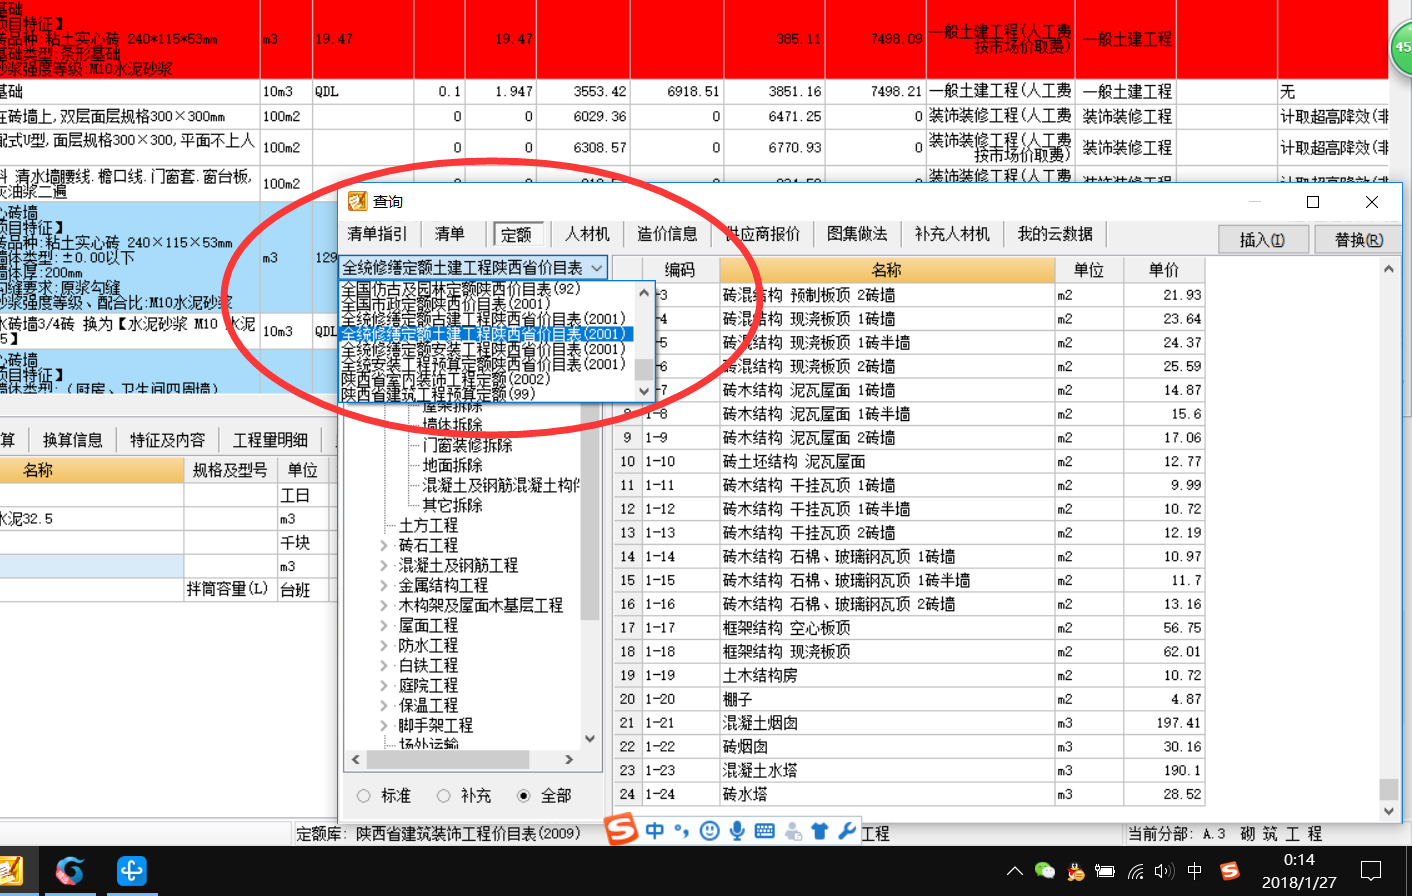Screen dimensions: 1412x896
Task: Open WeChat from the system tray
Action: point(1045,871)
